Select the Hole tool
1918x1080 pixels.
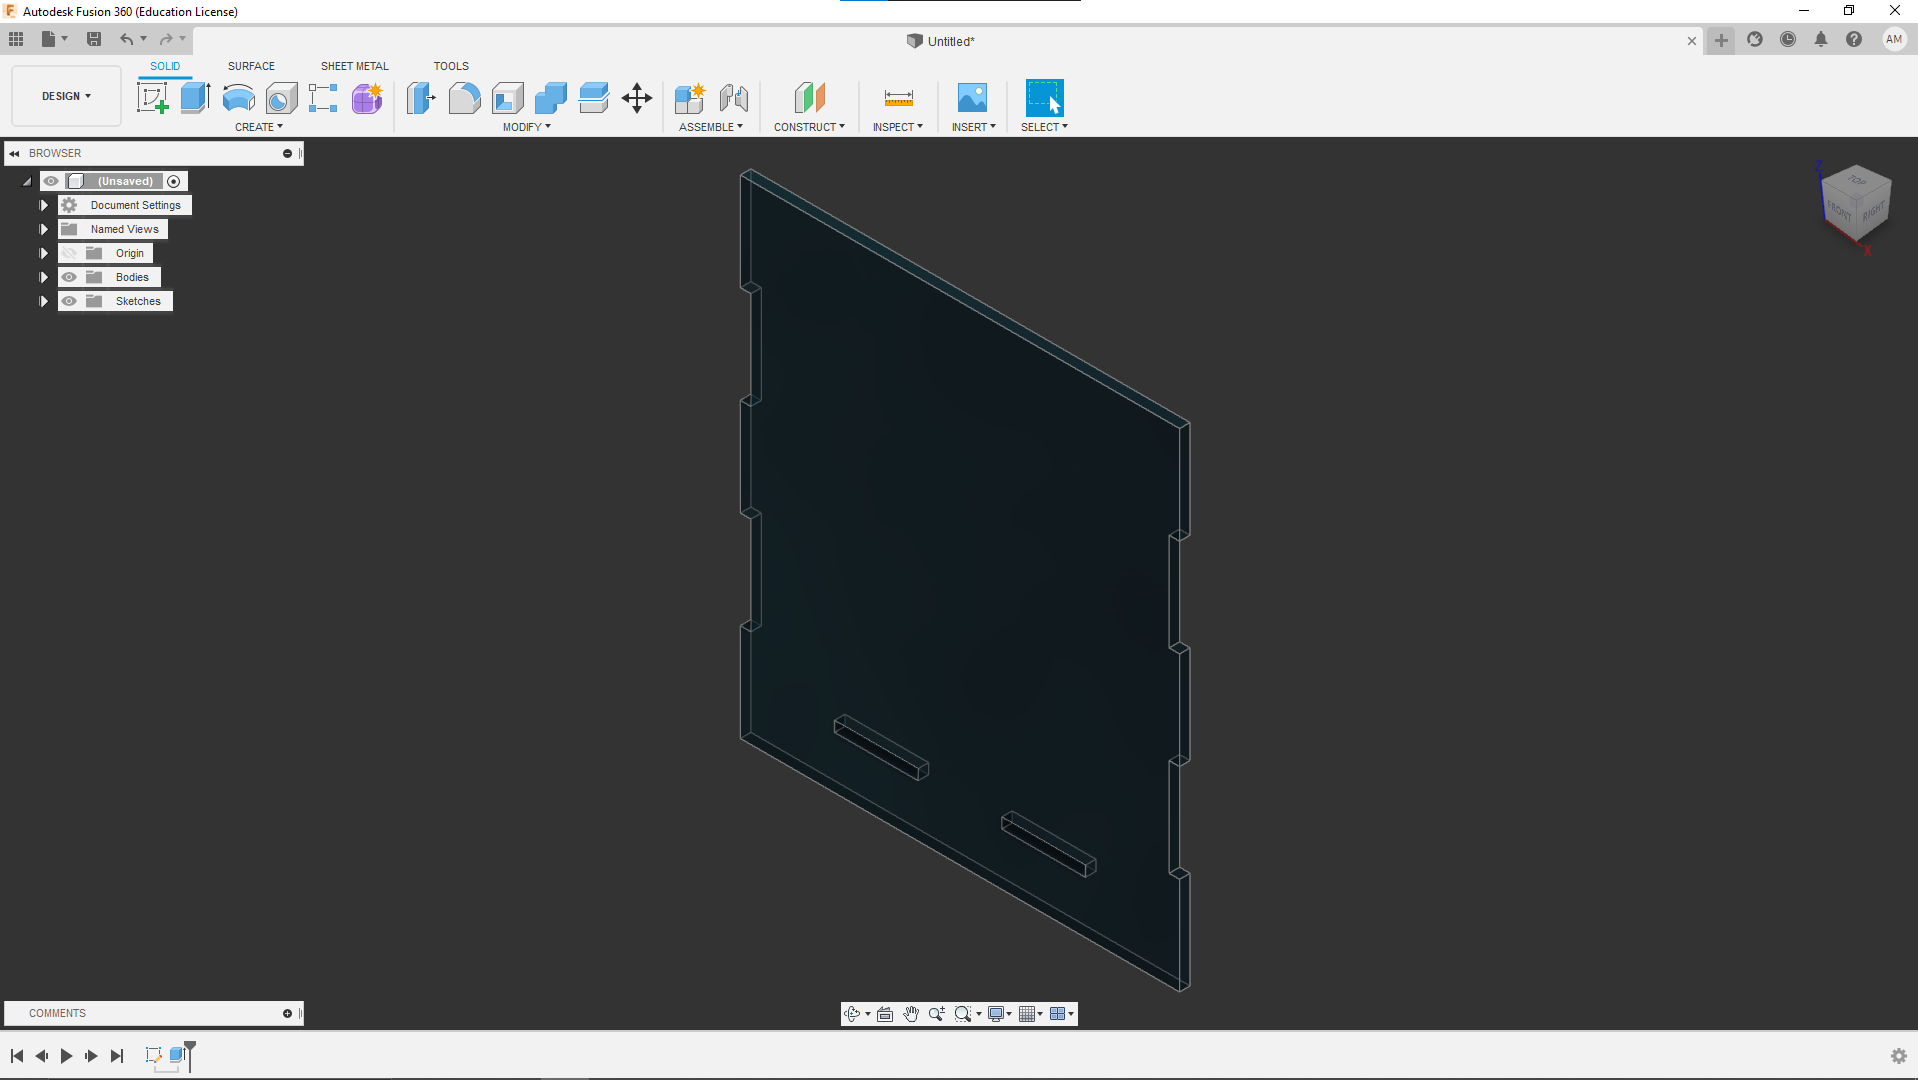pyautogui.click(x=281, y=98)
